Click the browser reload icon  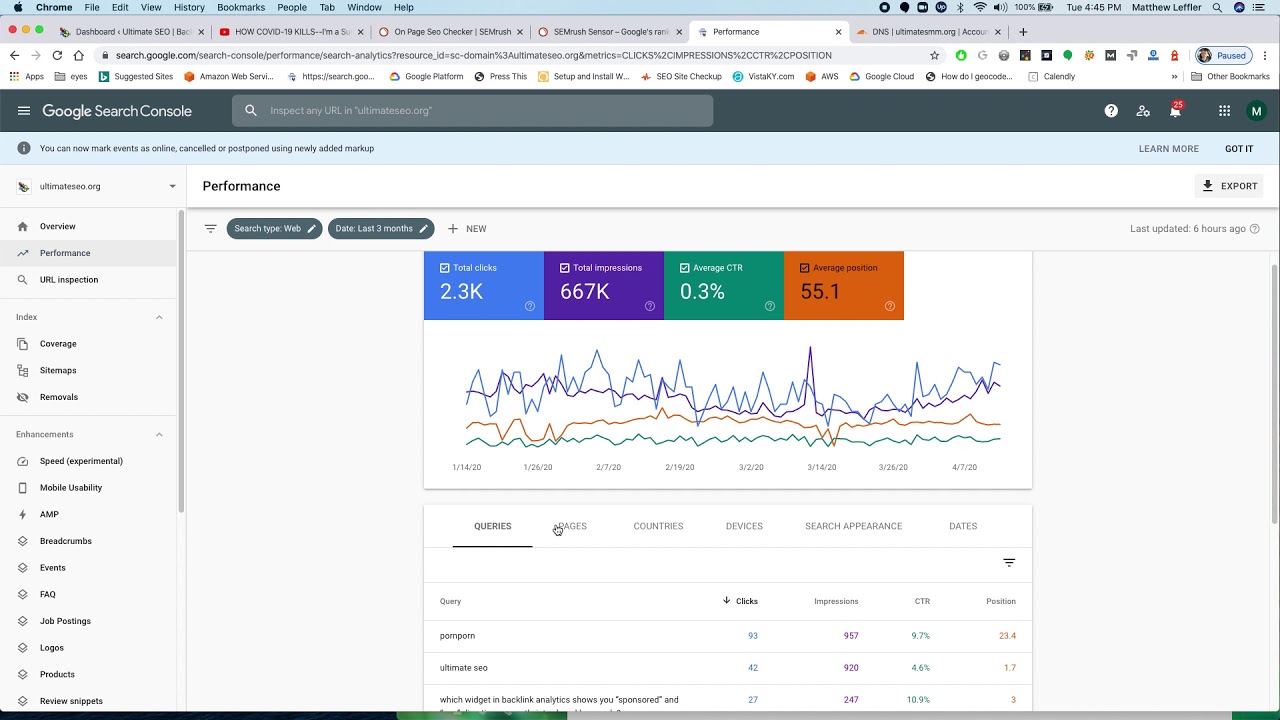coord(57,55)
